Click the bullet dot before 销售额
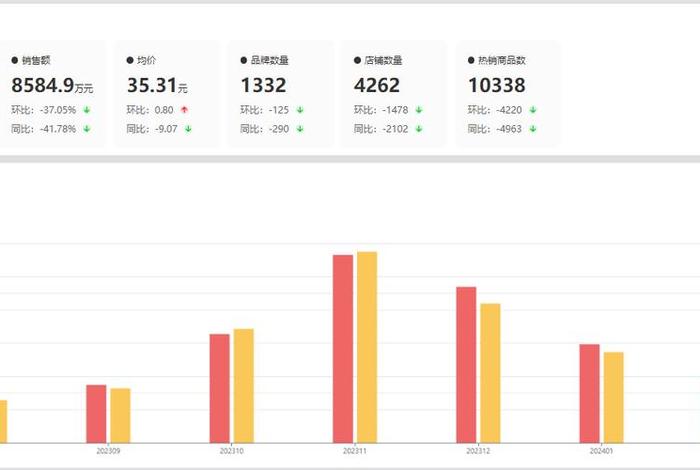700x470 pixels. click(15, 60)
